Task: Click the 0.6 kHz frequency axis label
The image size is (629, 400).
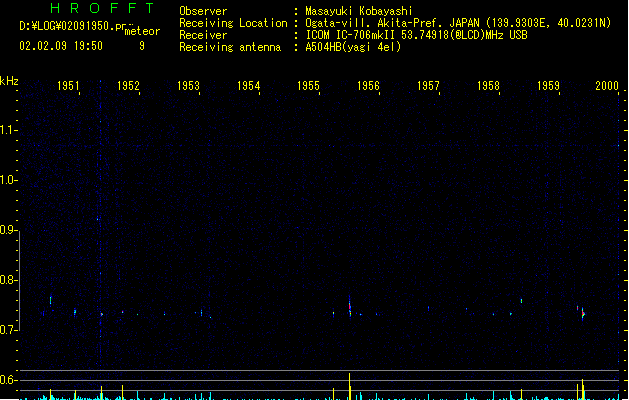Action: (8, 380)
